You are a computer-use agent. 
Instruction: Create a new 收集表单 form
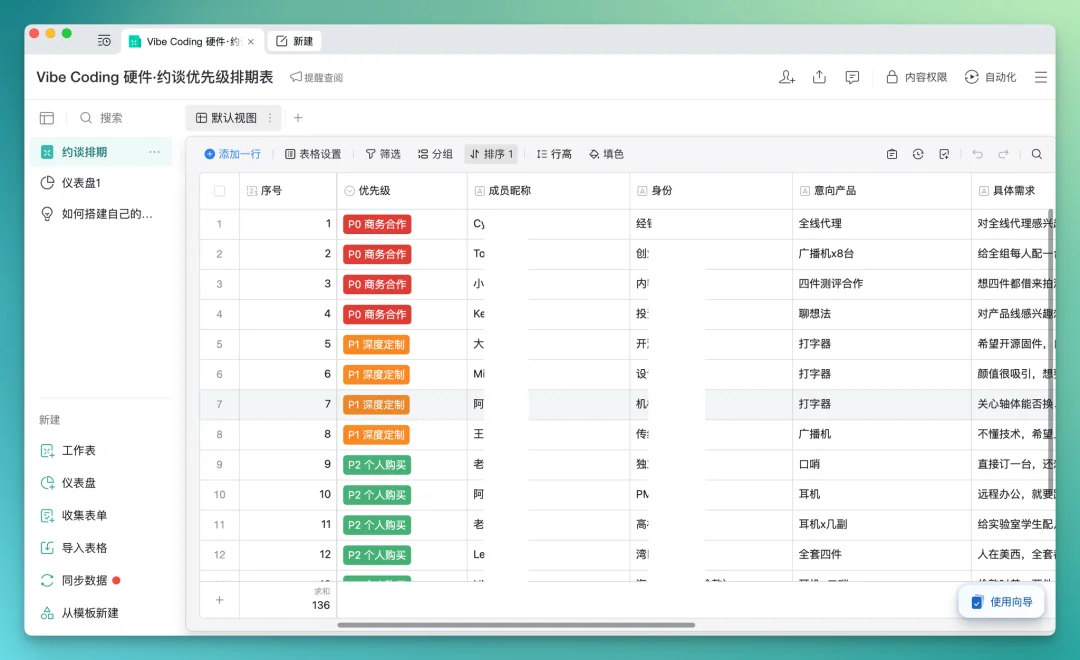click(x=74, y=515)
